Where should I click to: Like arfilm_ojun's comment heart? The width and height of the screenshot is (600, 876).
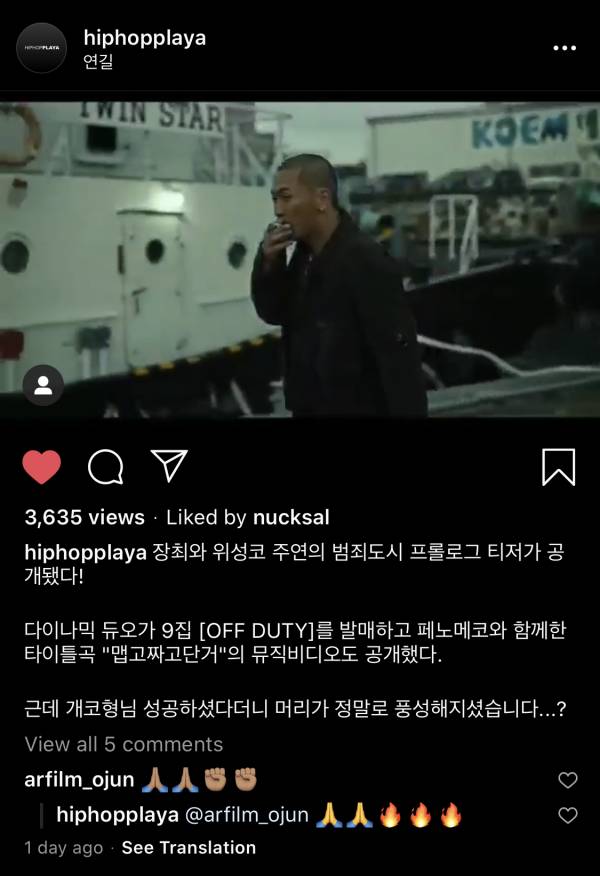tap(568, 780)
